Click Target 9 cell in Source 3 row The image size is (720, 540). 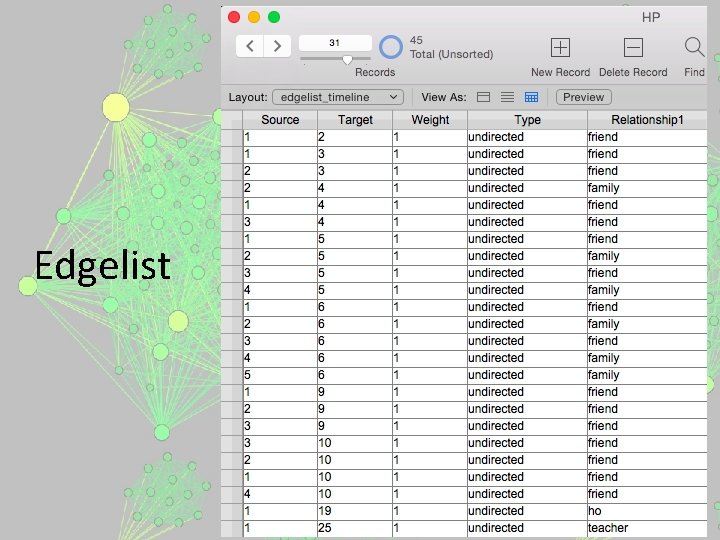coord(355,426)
